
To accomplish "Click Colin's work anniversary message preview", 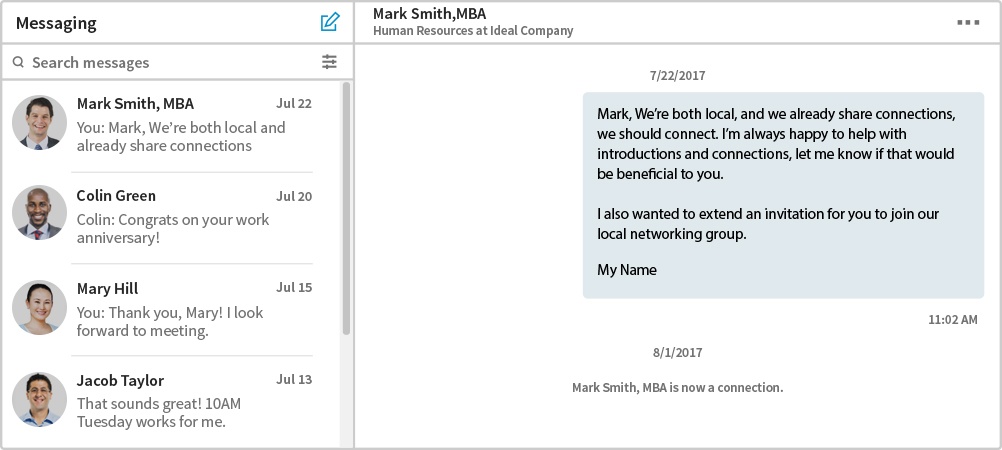I will pos(173,229).
